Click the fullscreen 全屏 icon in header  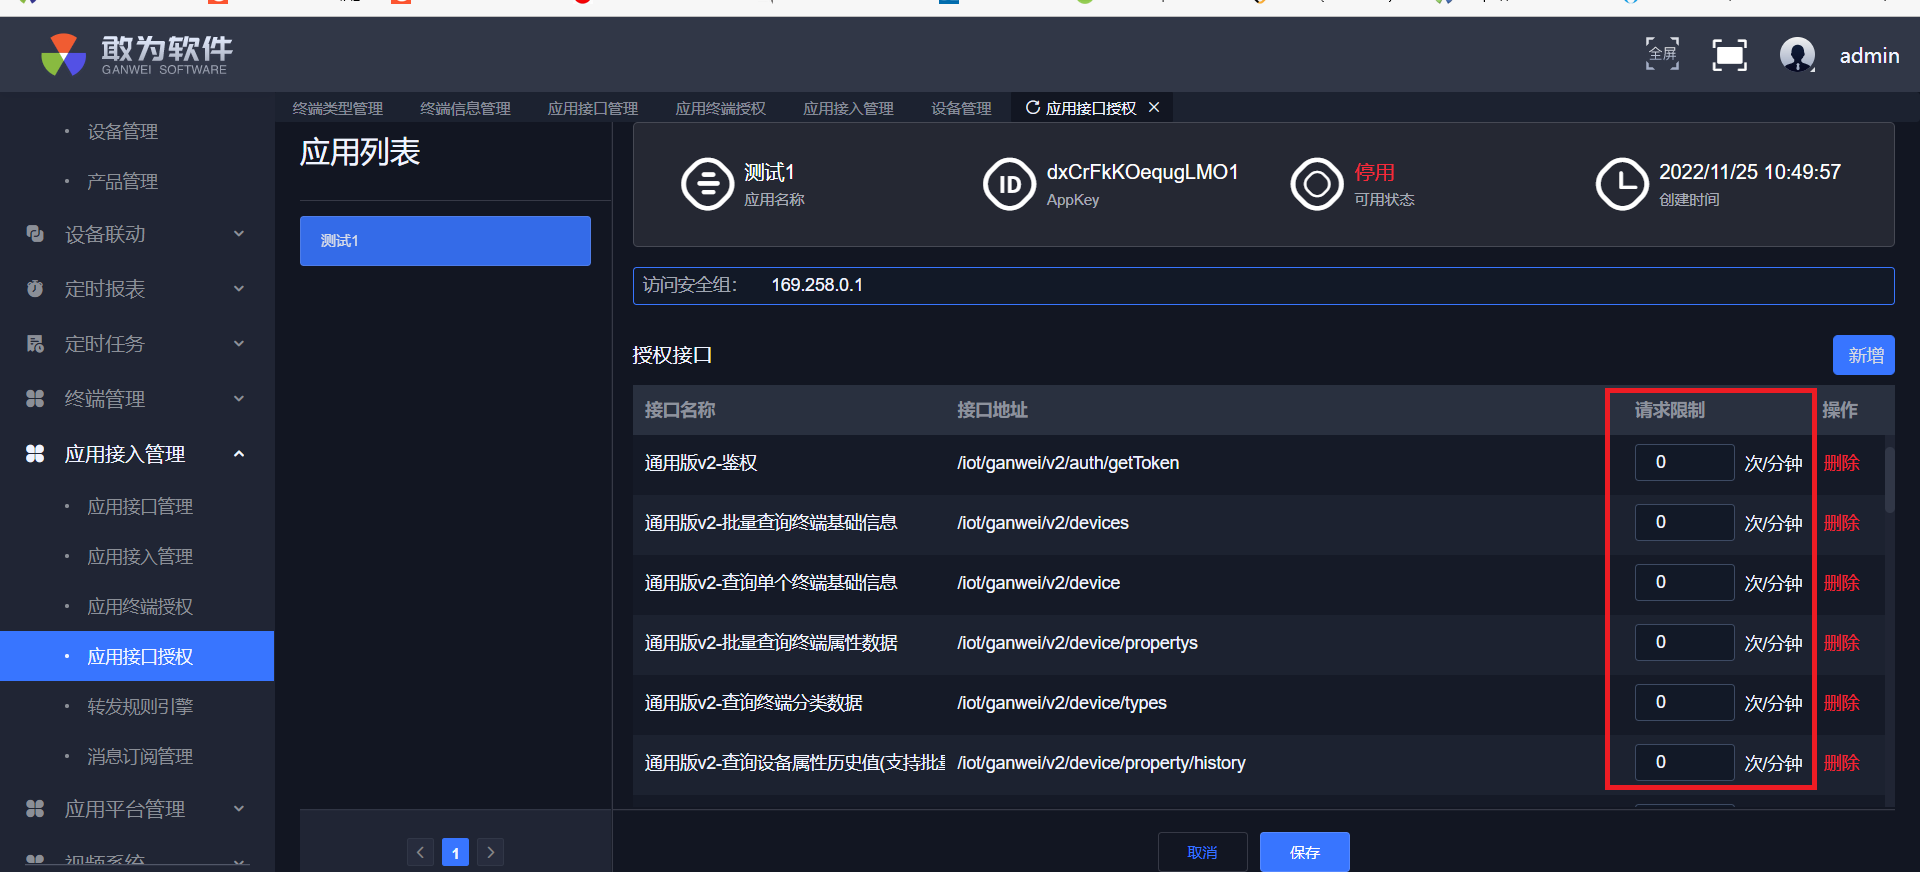coord(1662,54)
